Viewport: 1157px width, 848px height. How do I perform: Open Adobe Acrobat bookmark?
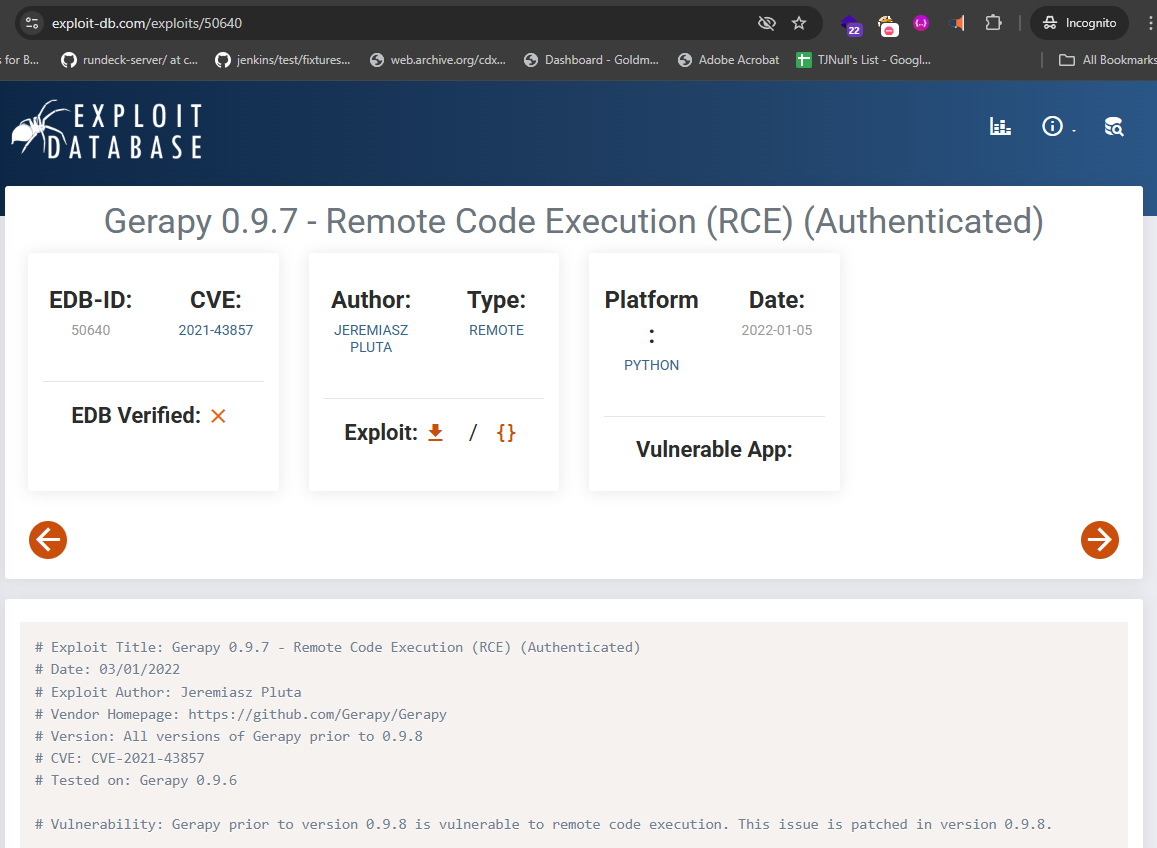click(x=728, y=60)
